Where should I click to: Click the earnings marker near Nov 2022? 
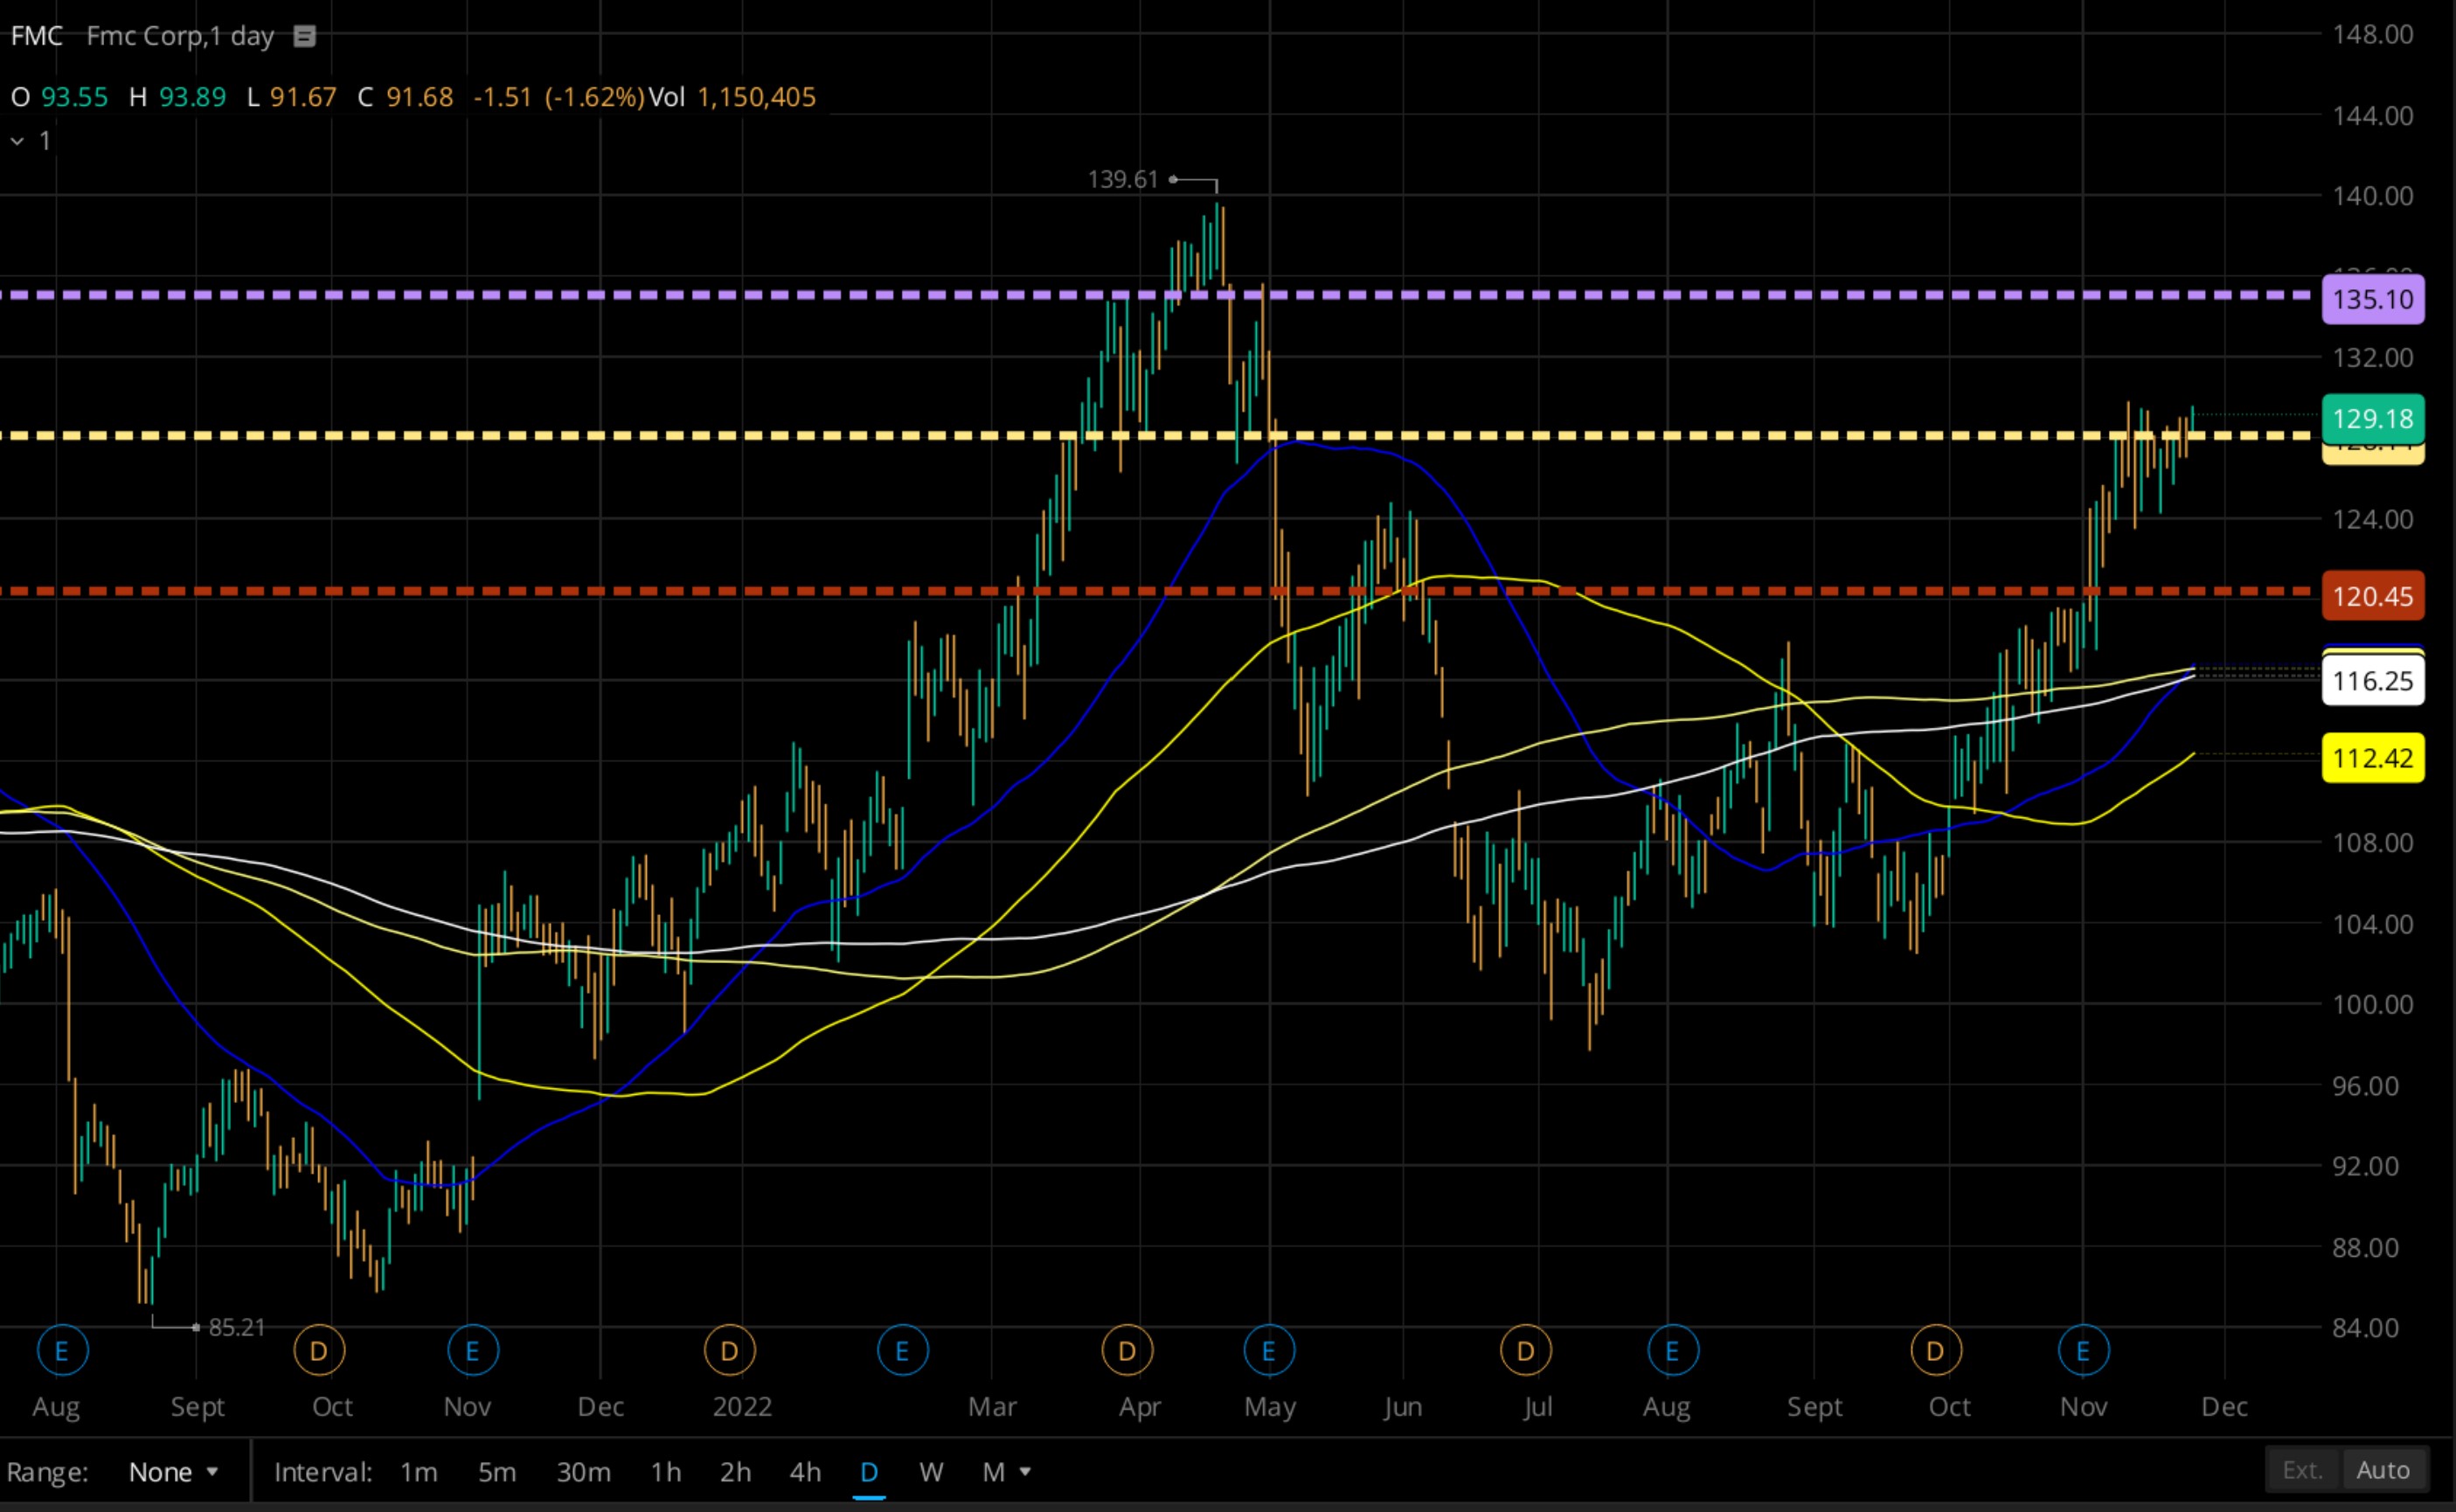coord(2083,1351)
